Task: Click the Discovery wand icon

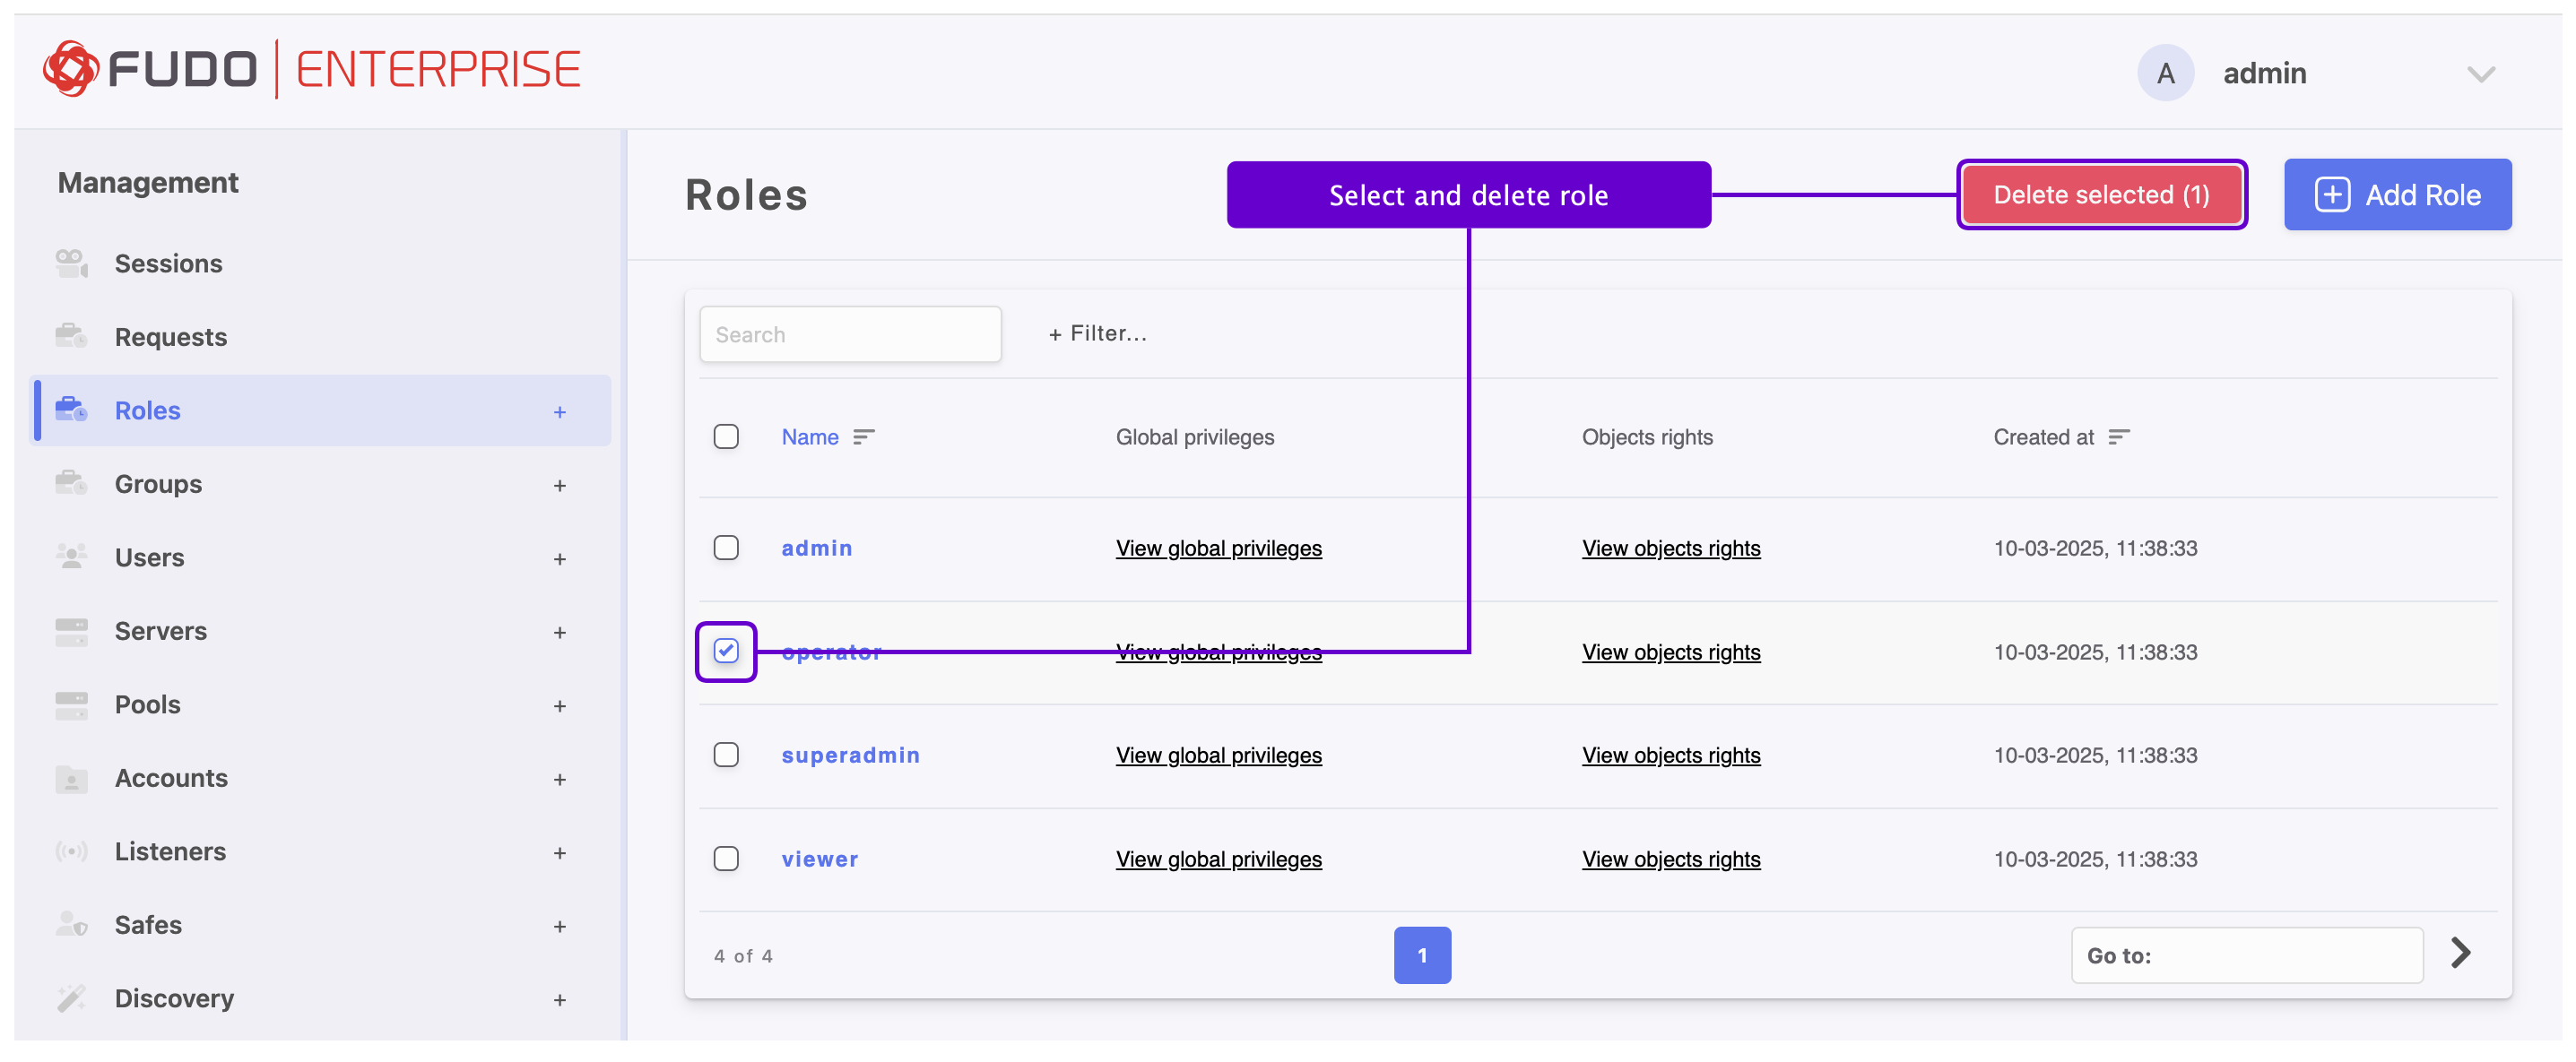Action: [x=71, y=998]
